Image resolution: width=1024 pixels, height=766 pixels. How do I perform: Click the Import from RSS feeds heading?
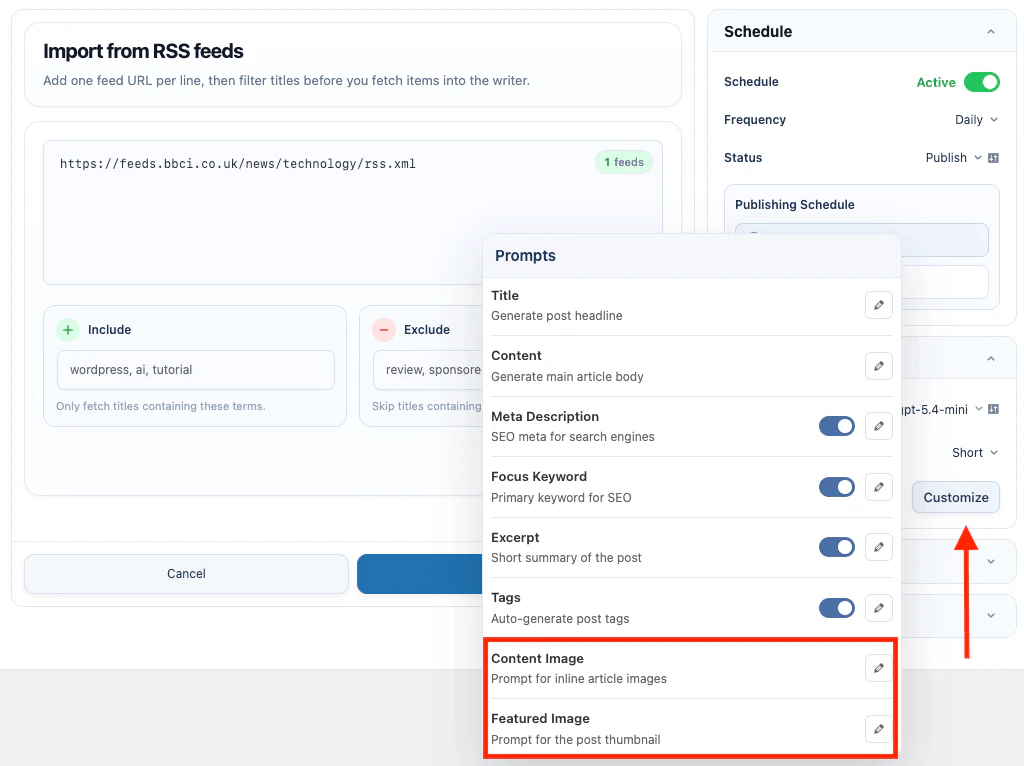click(143, 51)
